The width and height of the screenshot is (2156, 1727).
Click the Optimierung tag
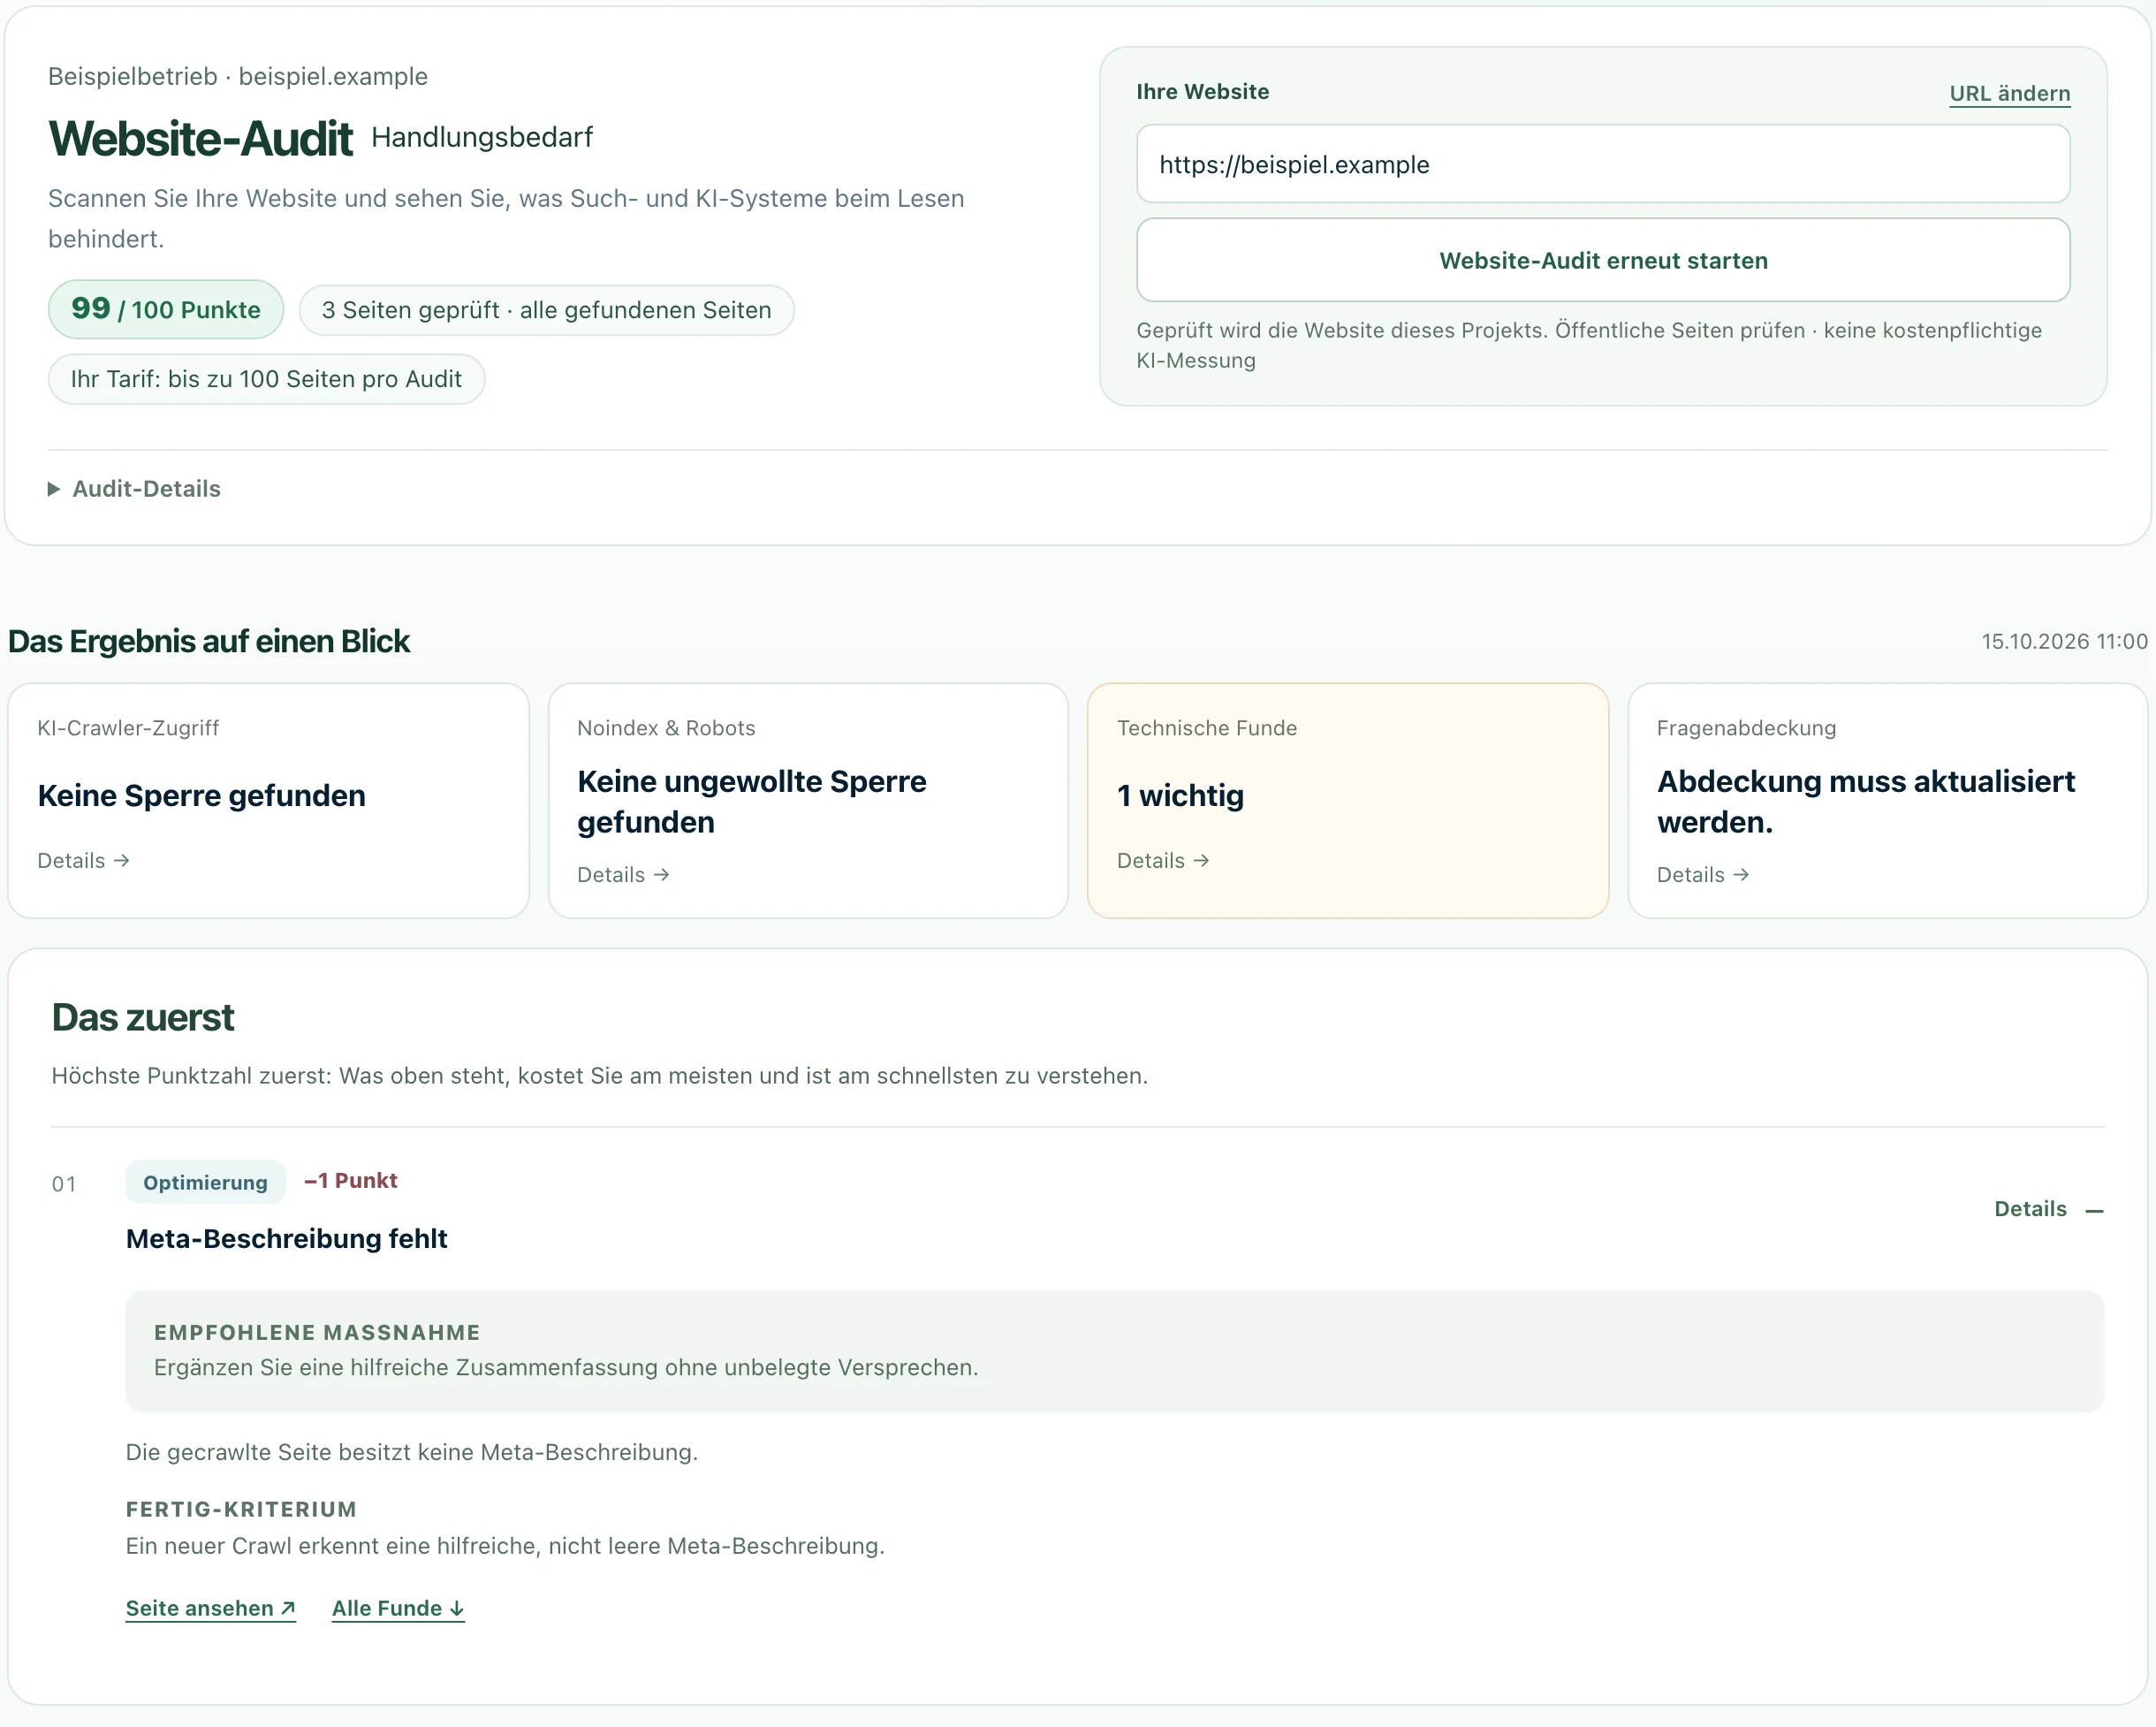[x=205, y=1182]
